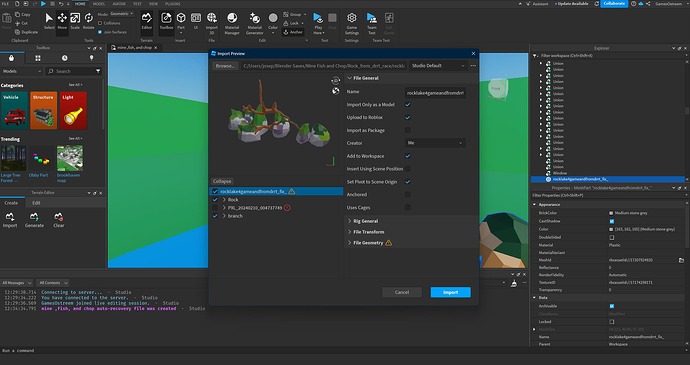Choose the Rotate tool
Image resolution: width=690 pixels, height=365 pixels.
click(x=88, y=21)
